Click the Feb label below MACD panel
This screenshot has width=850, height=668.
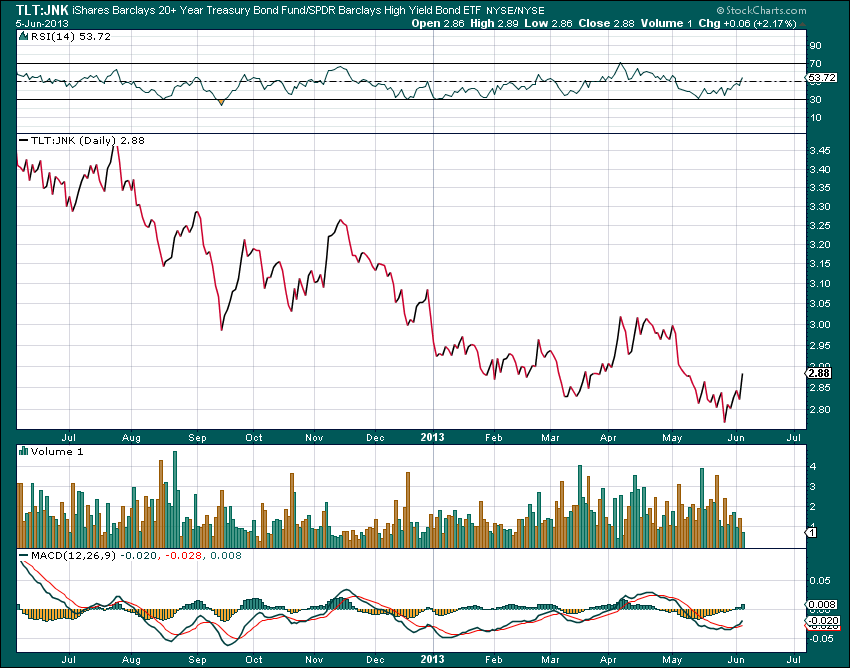[493, 660]
